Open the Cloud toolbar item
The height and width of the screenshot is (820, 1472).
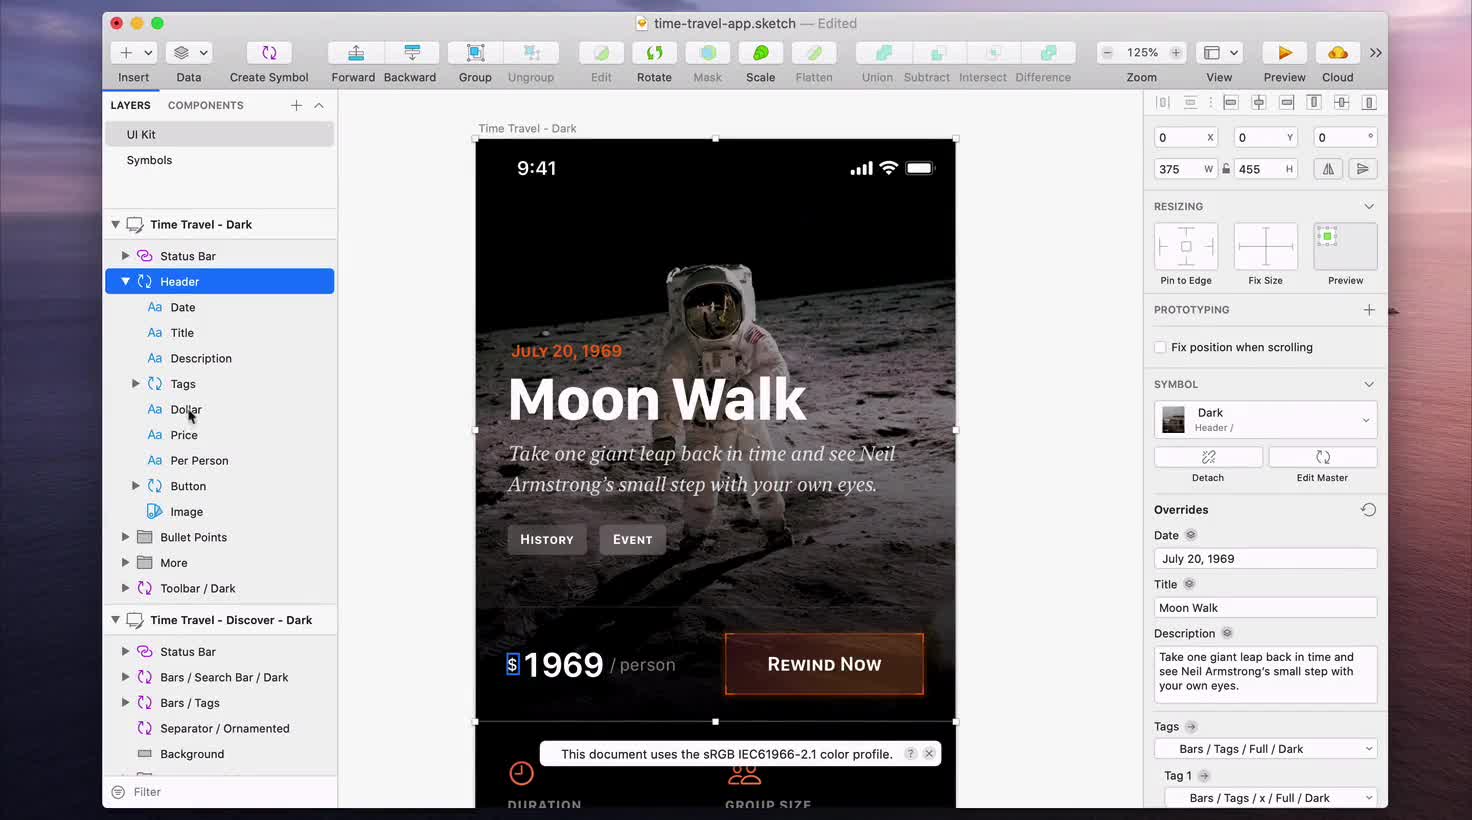coord(1338,53)
